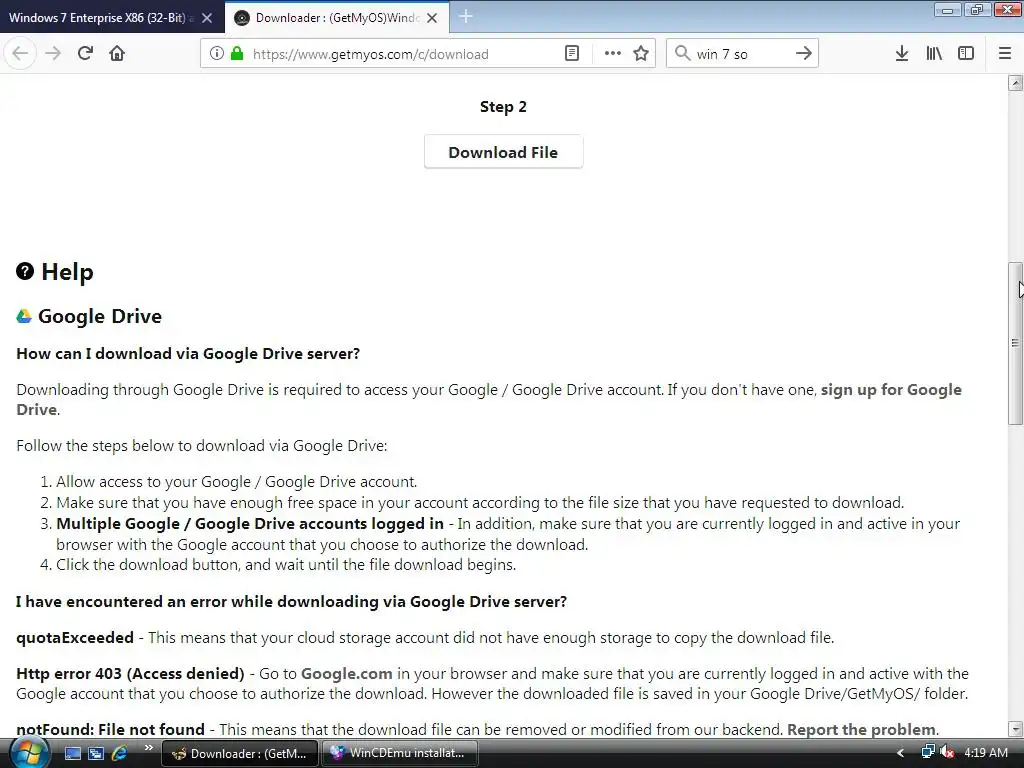The width and height of the screenshot is (1024, 768).
Task: Click the network tray icon
Action: pos(927,752)
